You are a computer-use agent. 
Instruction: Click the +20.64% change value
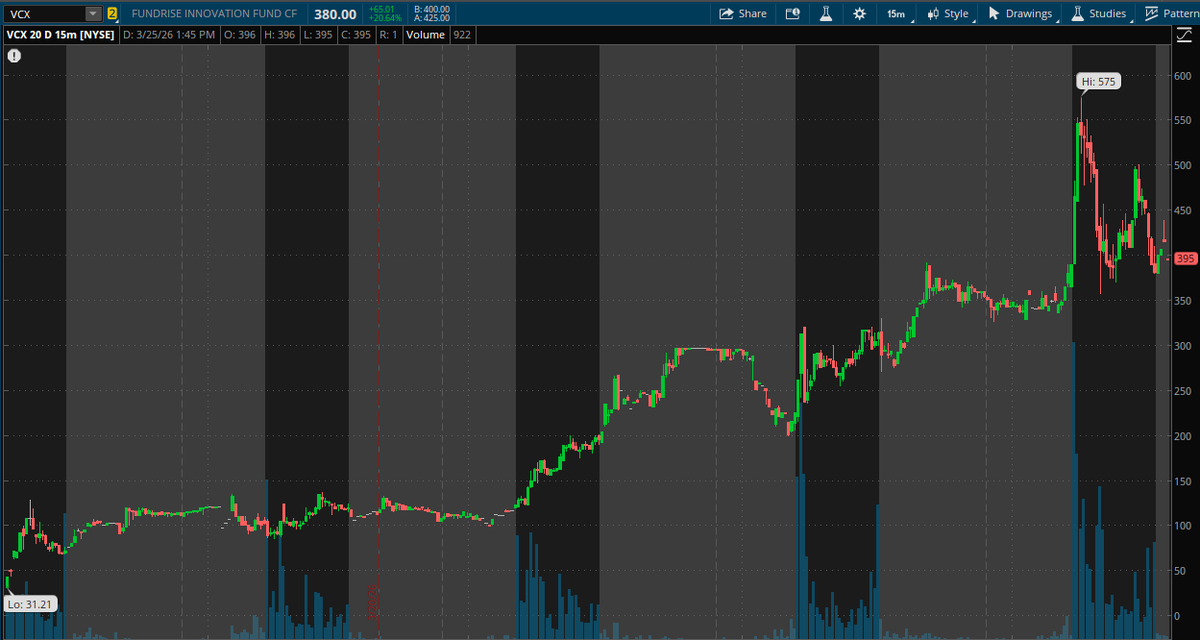[x=384, y=19]
